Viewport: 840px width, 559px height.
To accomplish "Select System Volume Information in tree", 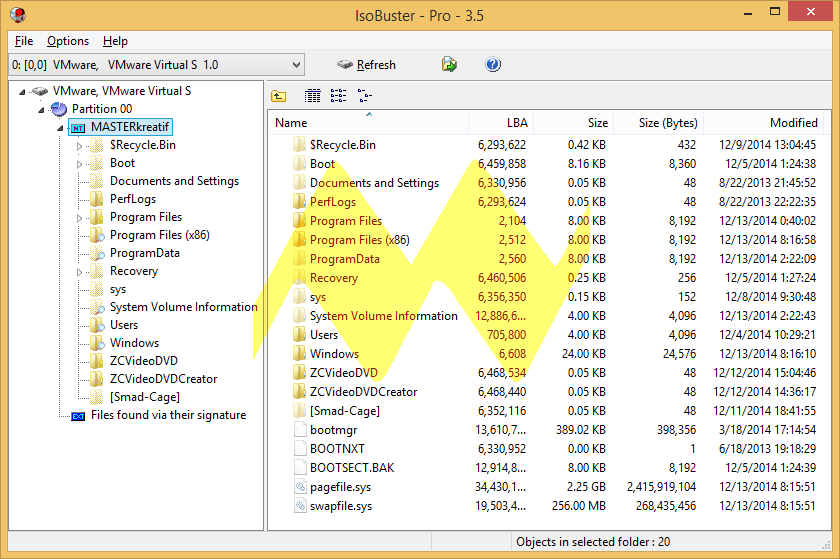I will point(184,307).
